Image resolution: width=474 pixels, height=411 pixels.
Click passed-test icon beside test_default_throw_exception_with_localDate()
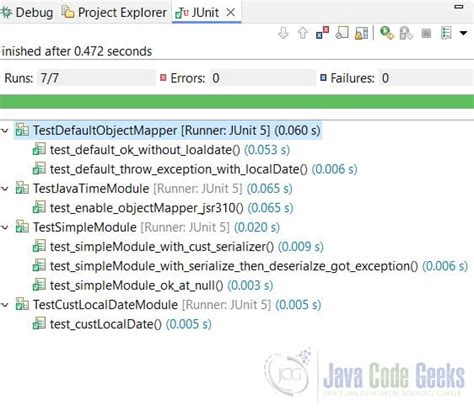39,169
